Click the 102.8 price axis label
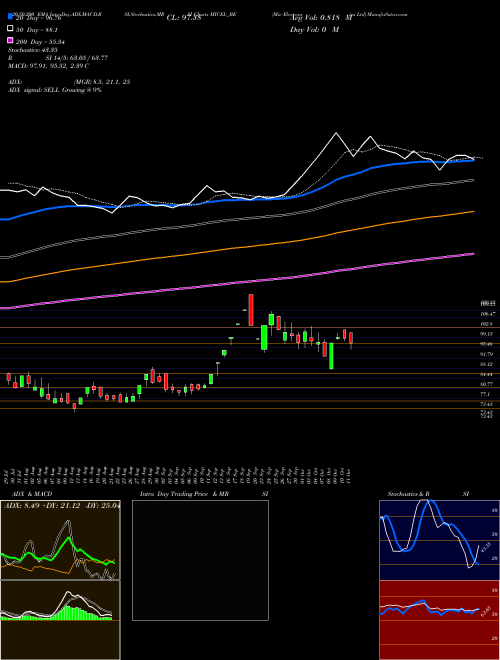Screen dimensions: 500x660 [x=487, y=324]
